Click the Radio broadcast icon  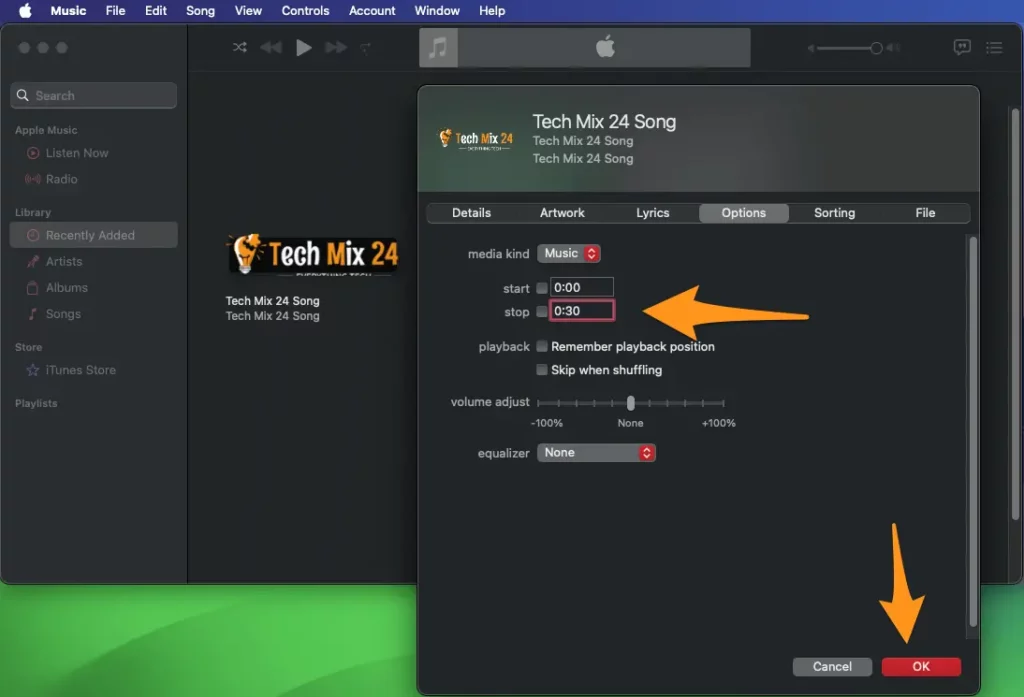(x=33, y=179)
